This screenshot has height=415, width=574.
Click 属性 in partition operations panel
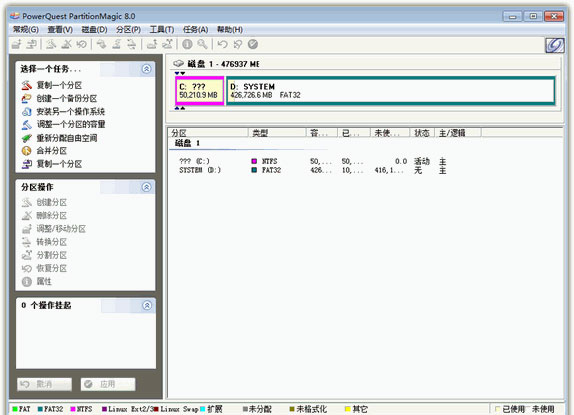coord(37,281)
